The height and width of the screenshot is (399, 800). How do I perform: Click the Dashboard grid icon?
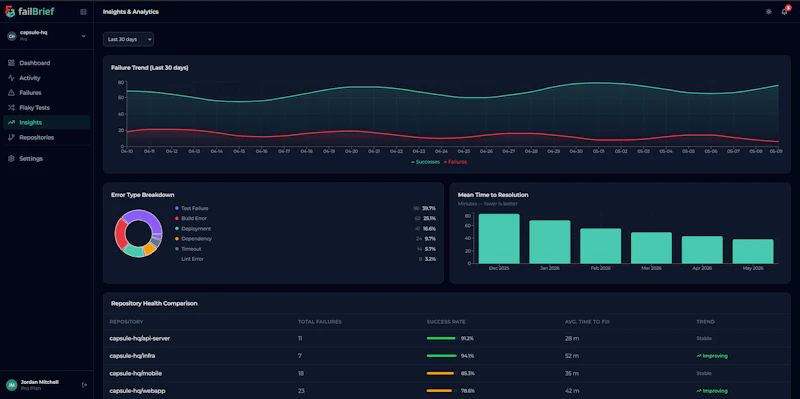pos(11,63)
